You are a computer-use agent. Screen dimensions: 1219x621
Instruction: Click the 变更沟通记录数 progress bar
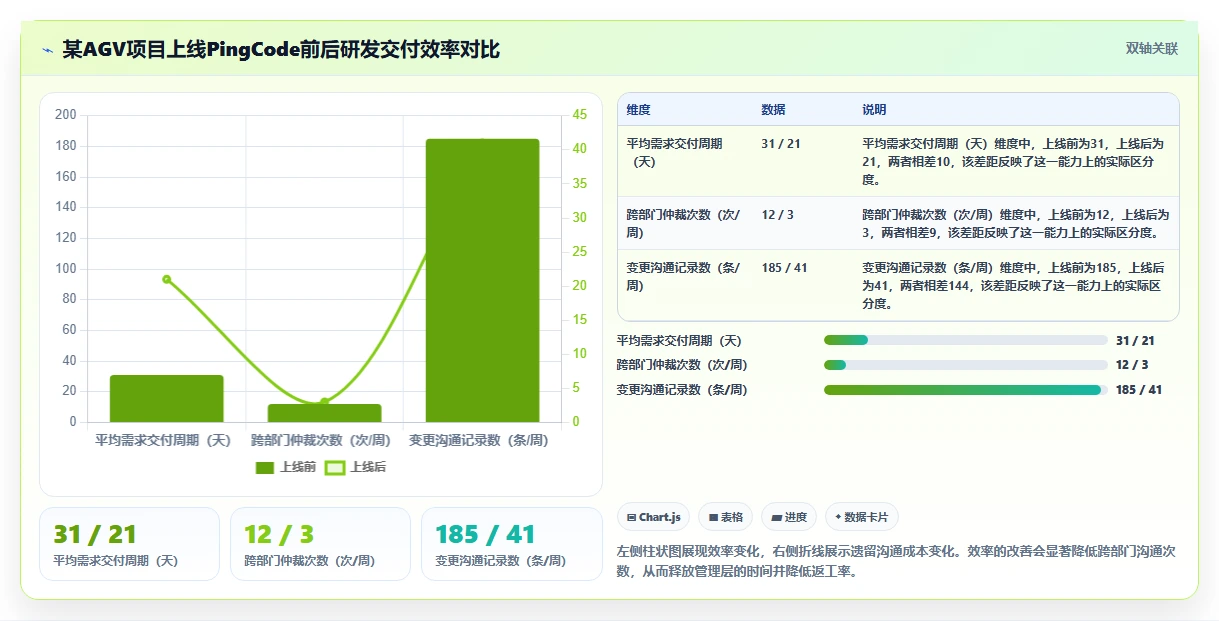click(x=965, y=390)
